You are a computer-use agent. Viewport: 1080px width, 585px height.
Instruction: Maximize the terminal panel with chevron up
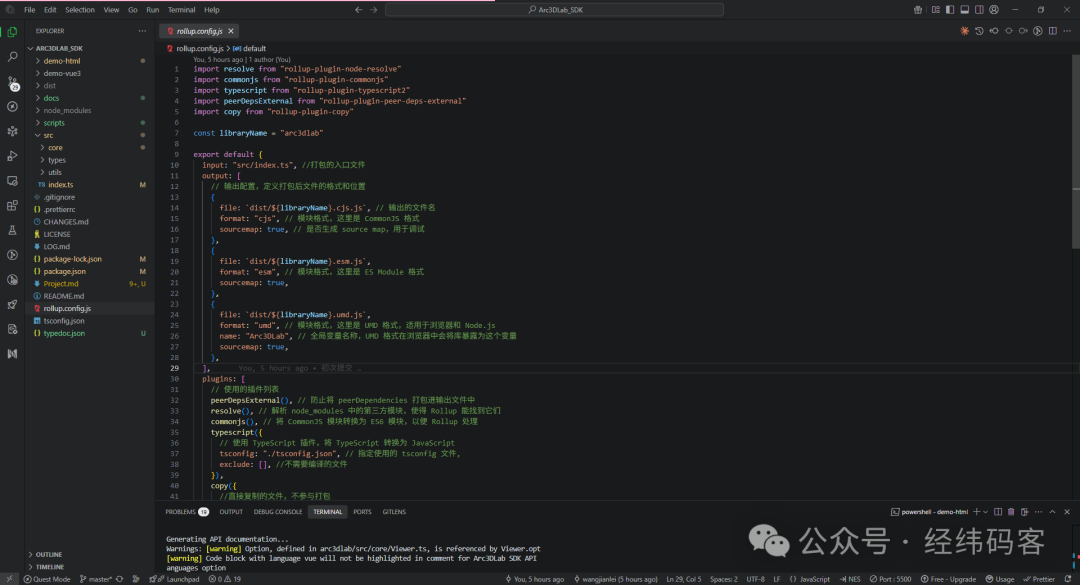coord(1052,512)
